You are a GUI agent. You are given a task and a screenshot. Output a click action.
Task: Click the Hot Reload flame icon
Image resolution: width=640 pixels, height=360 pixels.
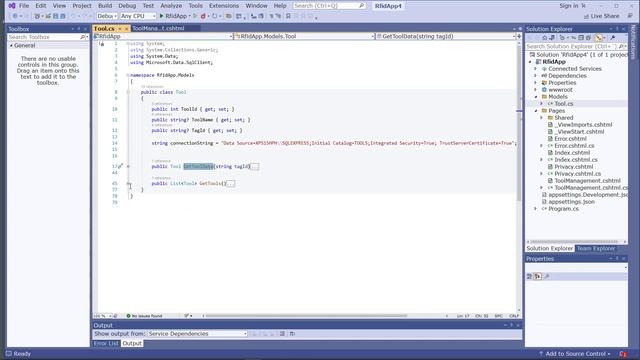pos(203,16)
